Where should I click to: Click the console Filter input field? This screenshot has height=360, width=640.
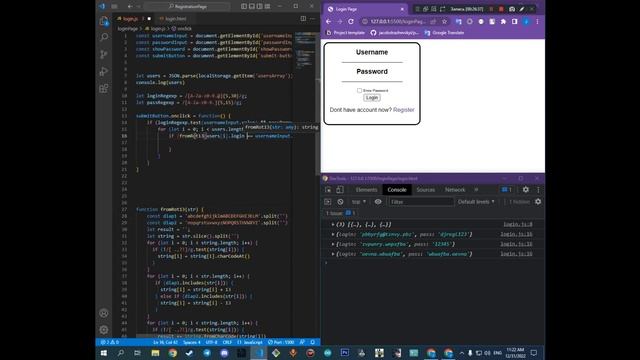click(421, 202)
